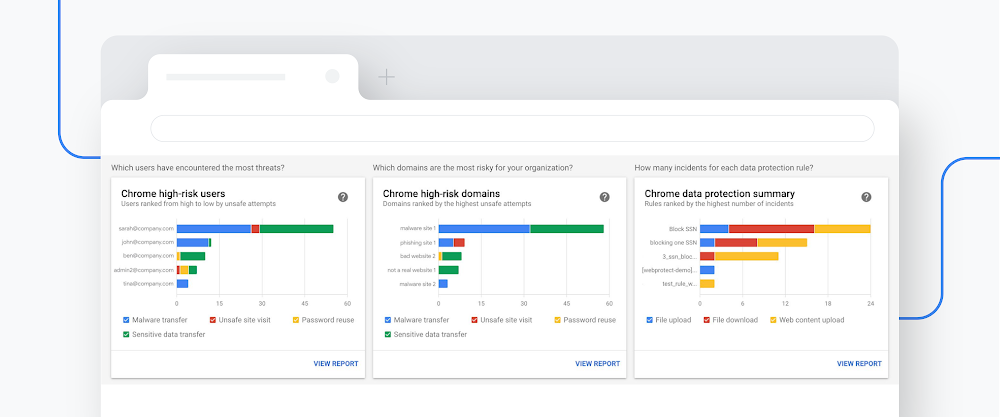Open help for Chrome data protection summary

(x=866, y=197)
